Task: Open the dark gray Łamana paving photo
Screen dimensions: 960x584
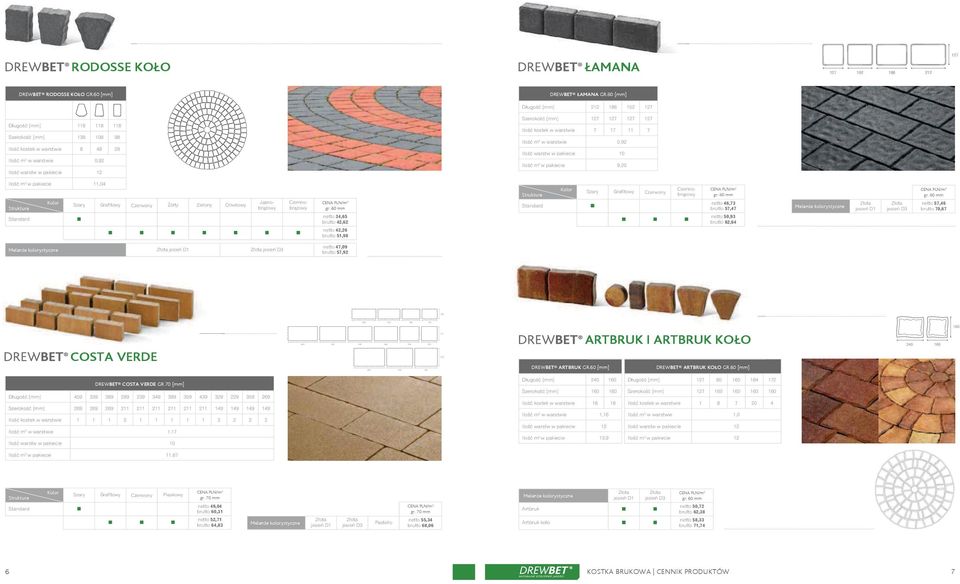Action: coord(878,128)
